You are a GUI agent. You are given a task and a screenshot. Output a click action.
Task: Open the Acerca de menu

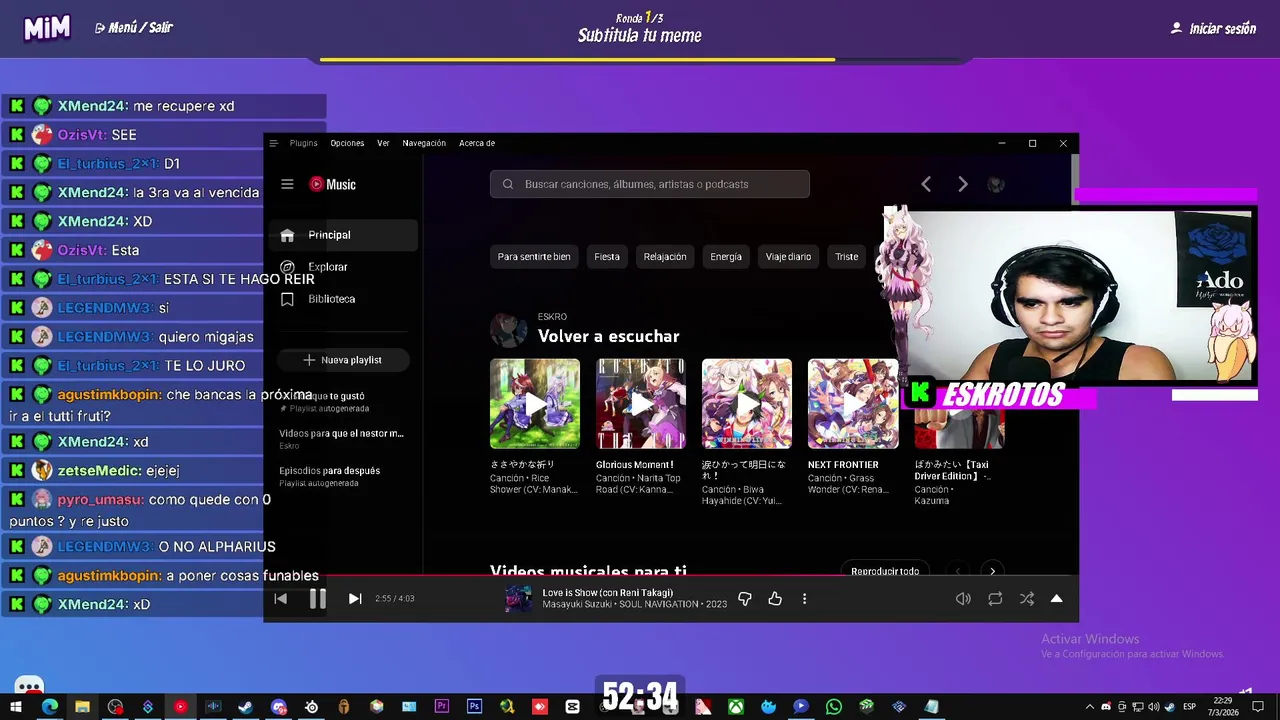[477, 143]
